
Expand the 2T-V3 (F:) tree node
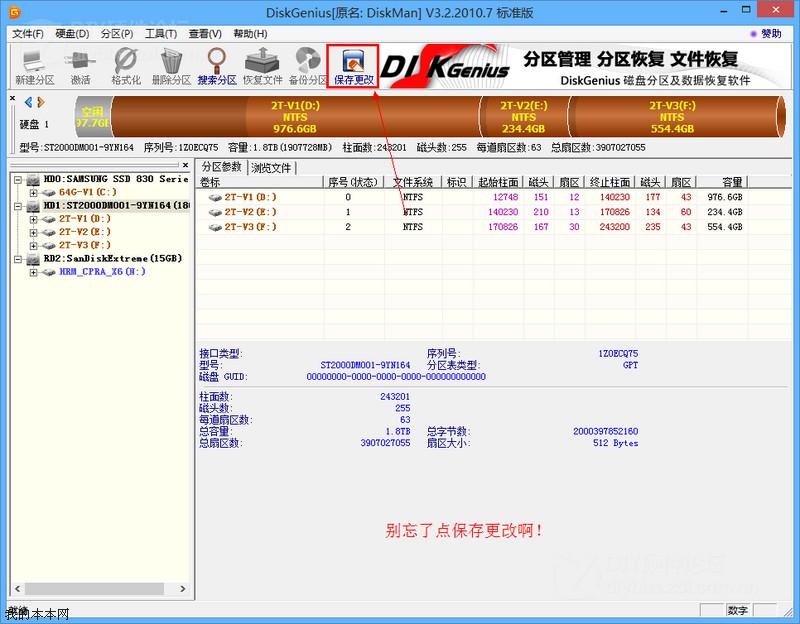point(34,246)
